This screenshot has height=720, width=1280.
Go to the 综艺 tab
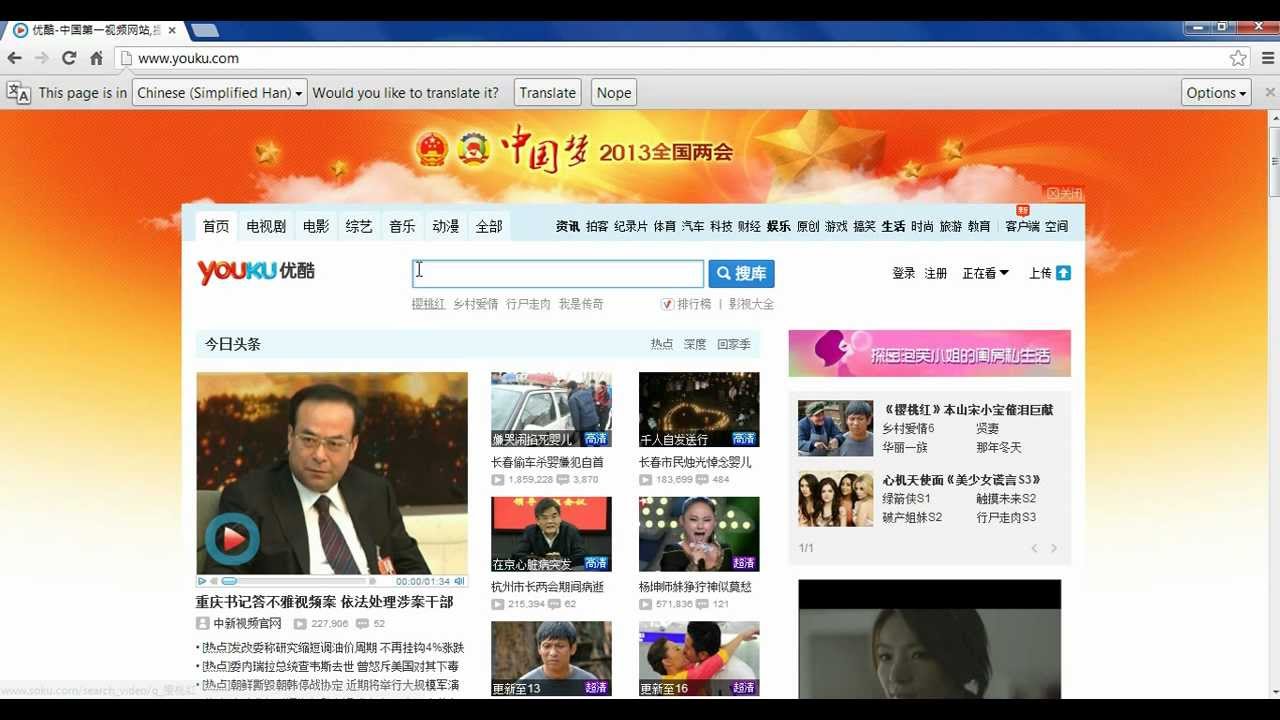[359, 226]
